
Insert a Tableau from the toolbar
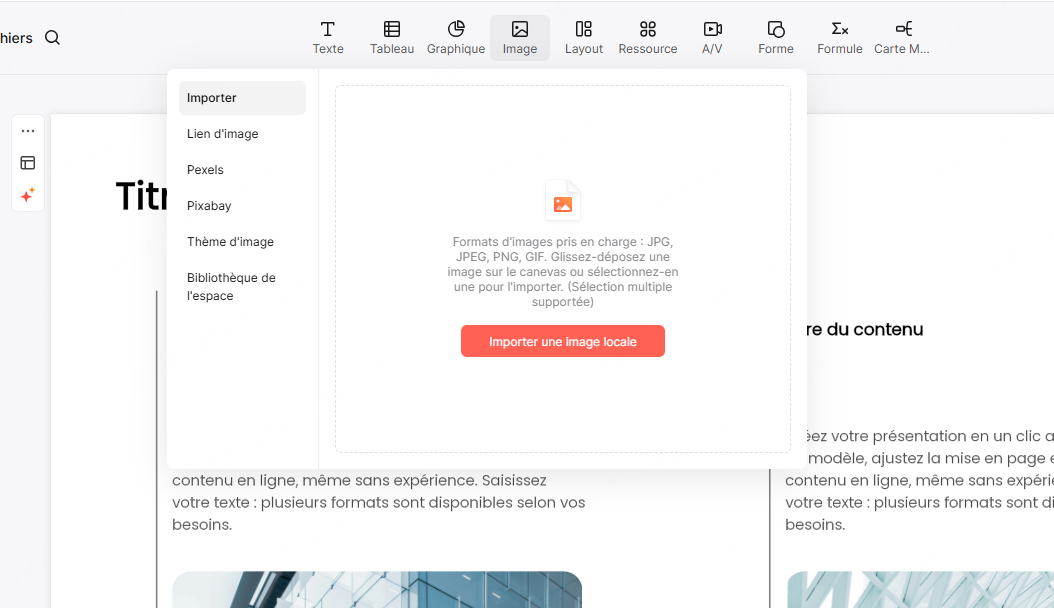click(392, 38)
